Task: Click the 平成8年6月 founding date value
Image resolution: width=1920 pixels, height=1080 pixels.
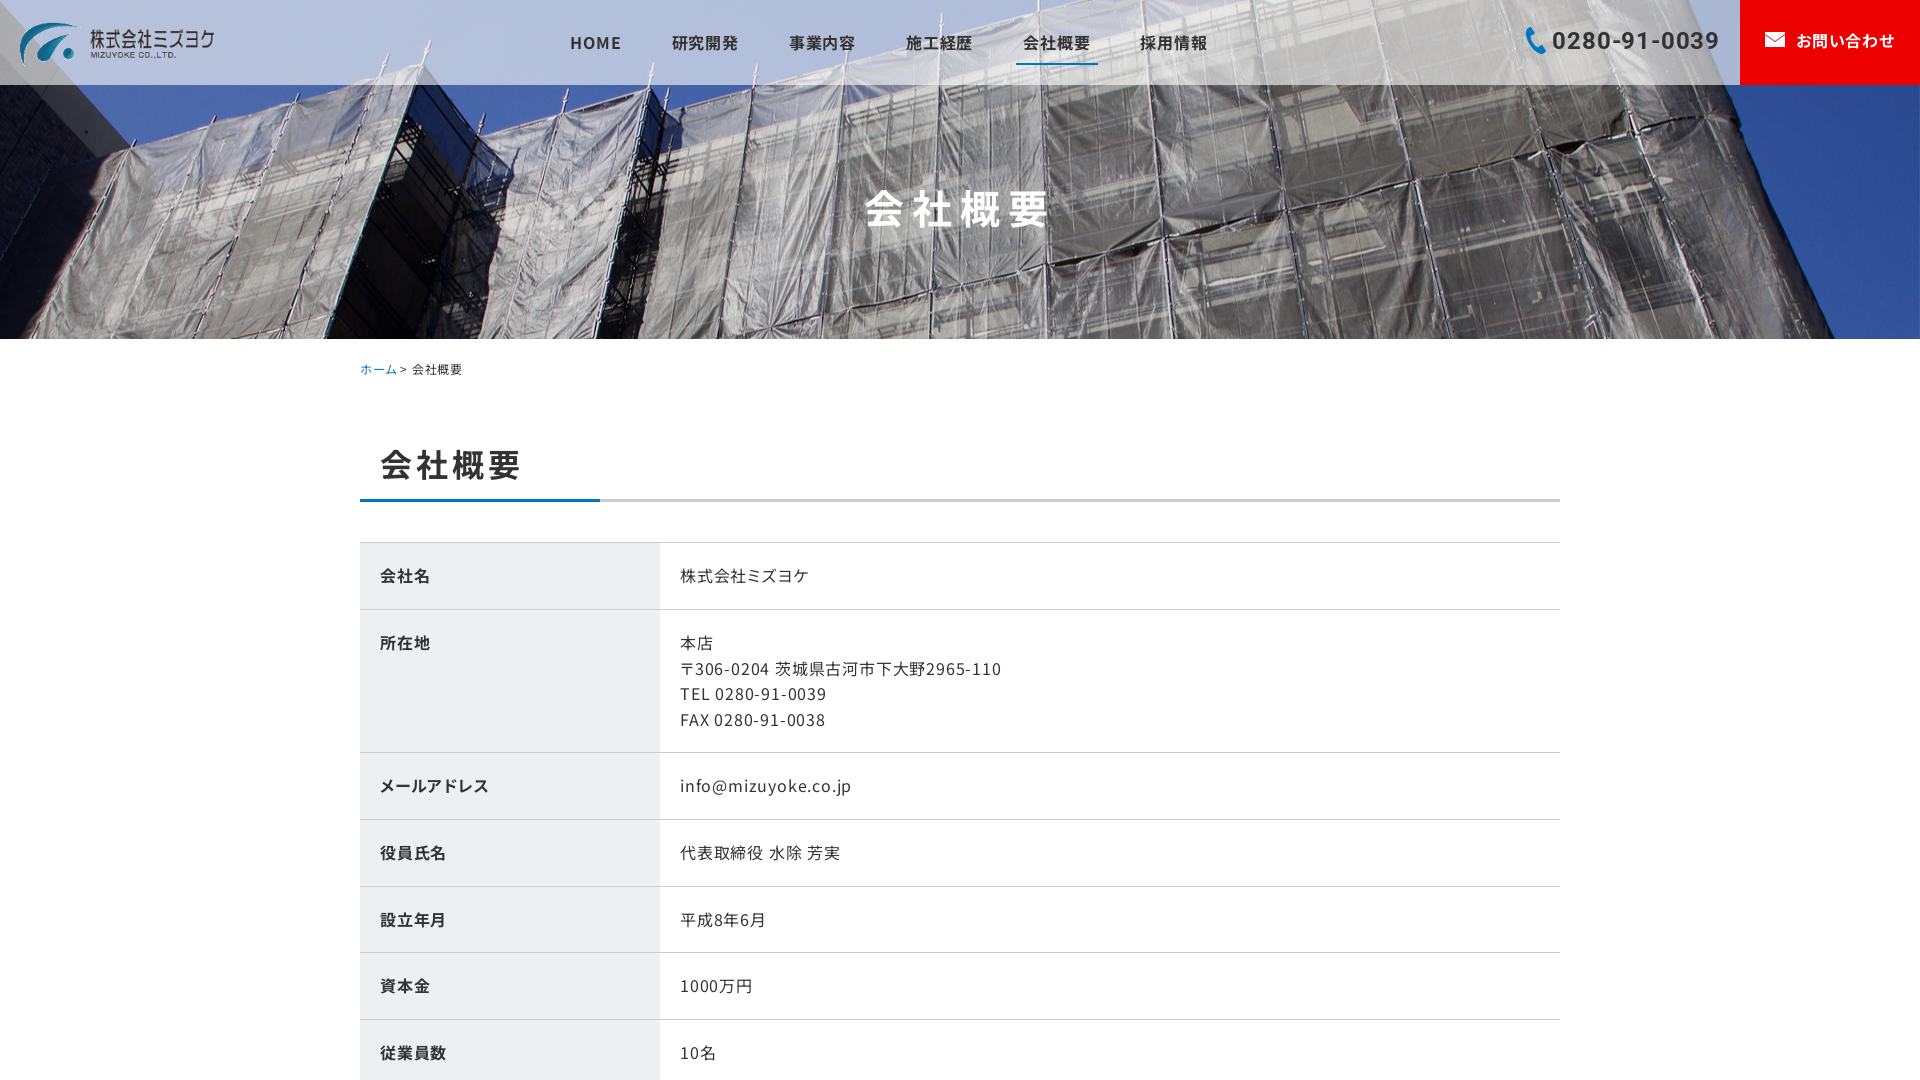Action: 723,920
